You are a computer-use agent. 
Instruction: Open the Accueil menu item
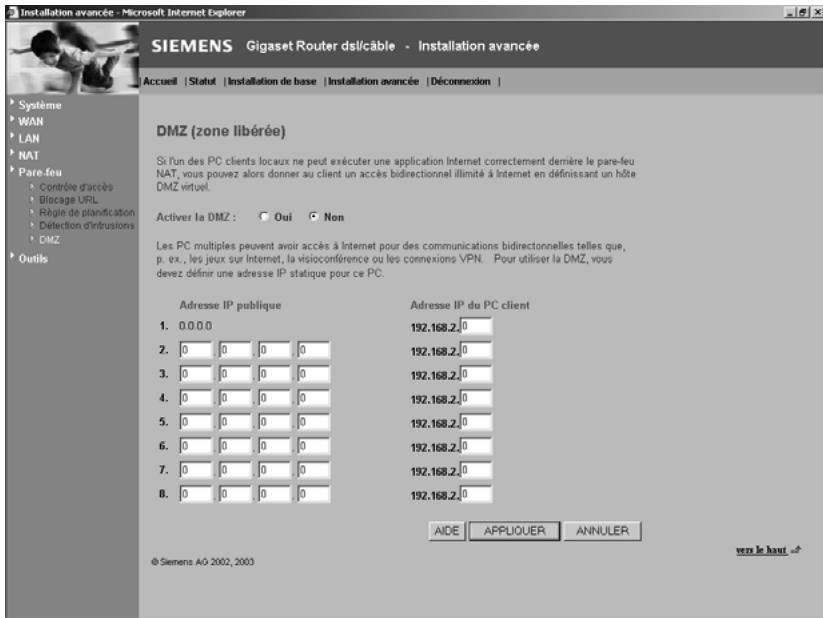click(x=160, y=81)
